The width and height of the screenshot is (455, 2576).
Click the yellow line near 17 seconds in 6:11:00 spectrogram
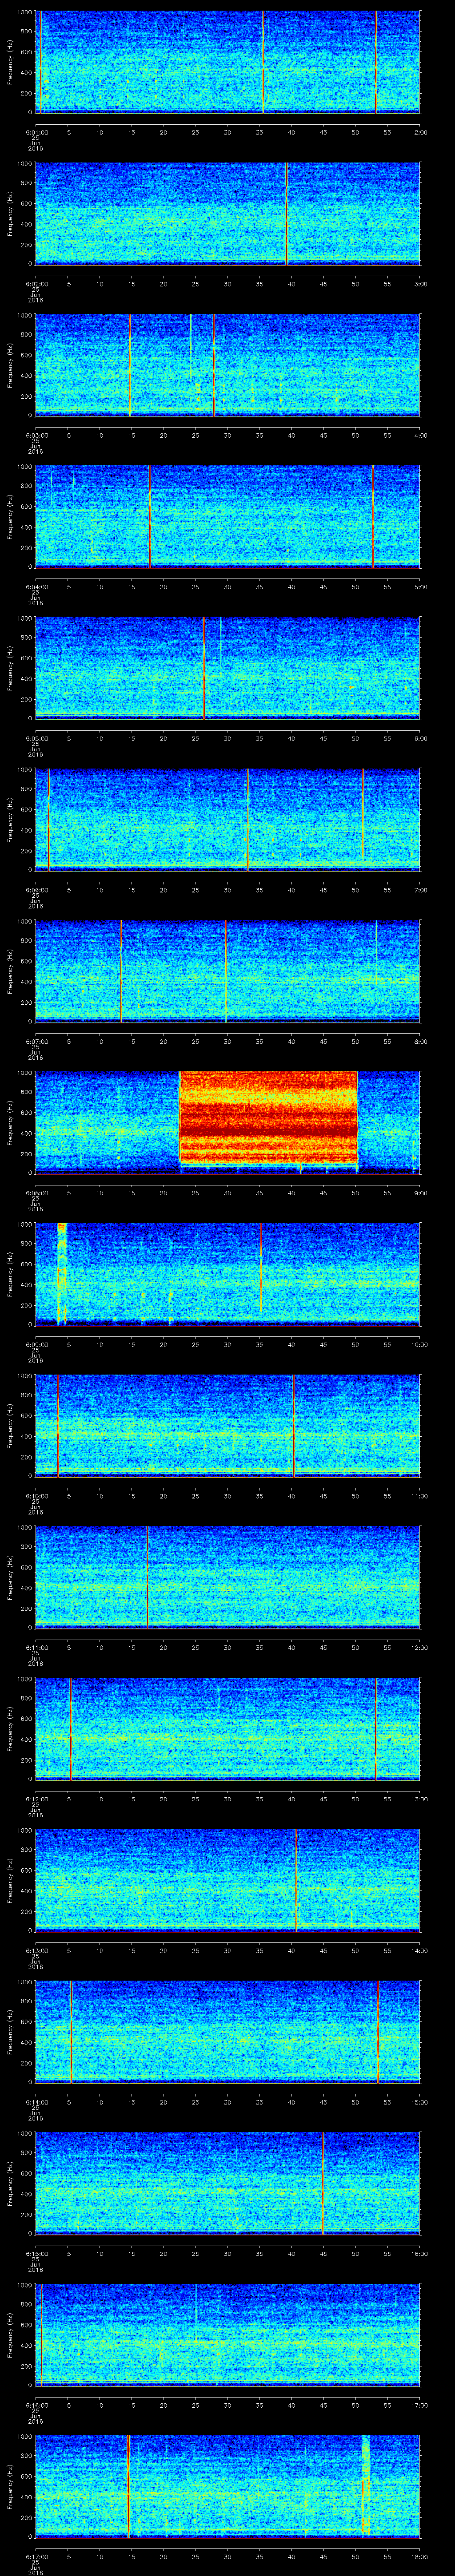tap(147, 1576)
